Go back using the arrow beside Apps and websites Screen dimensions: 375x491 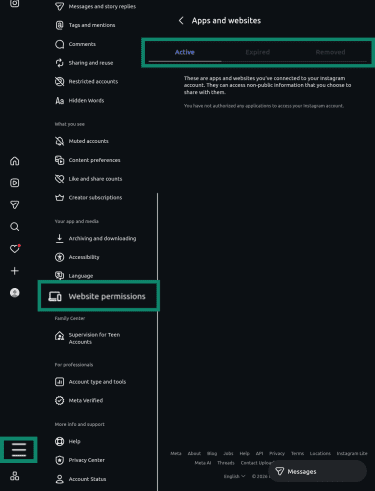(181, 21)
